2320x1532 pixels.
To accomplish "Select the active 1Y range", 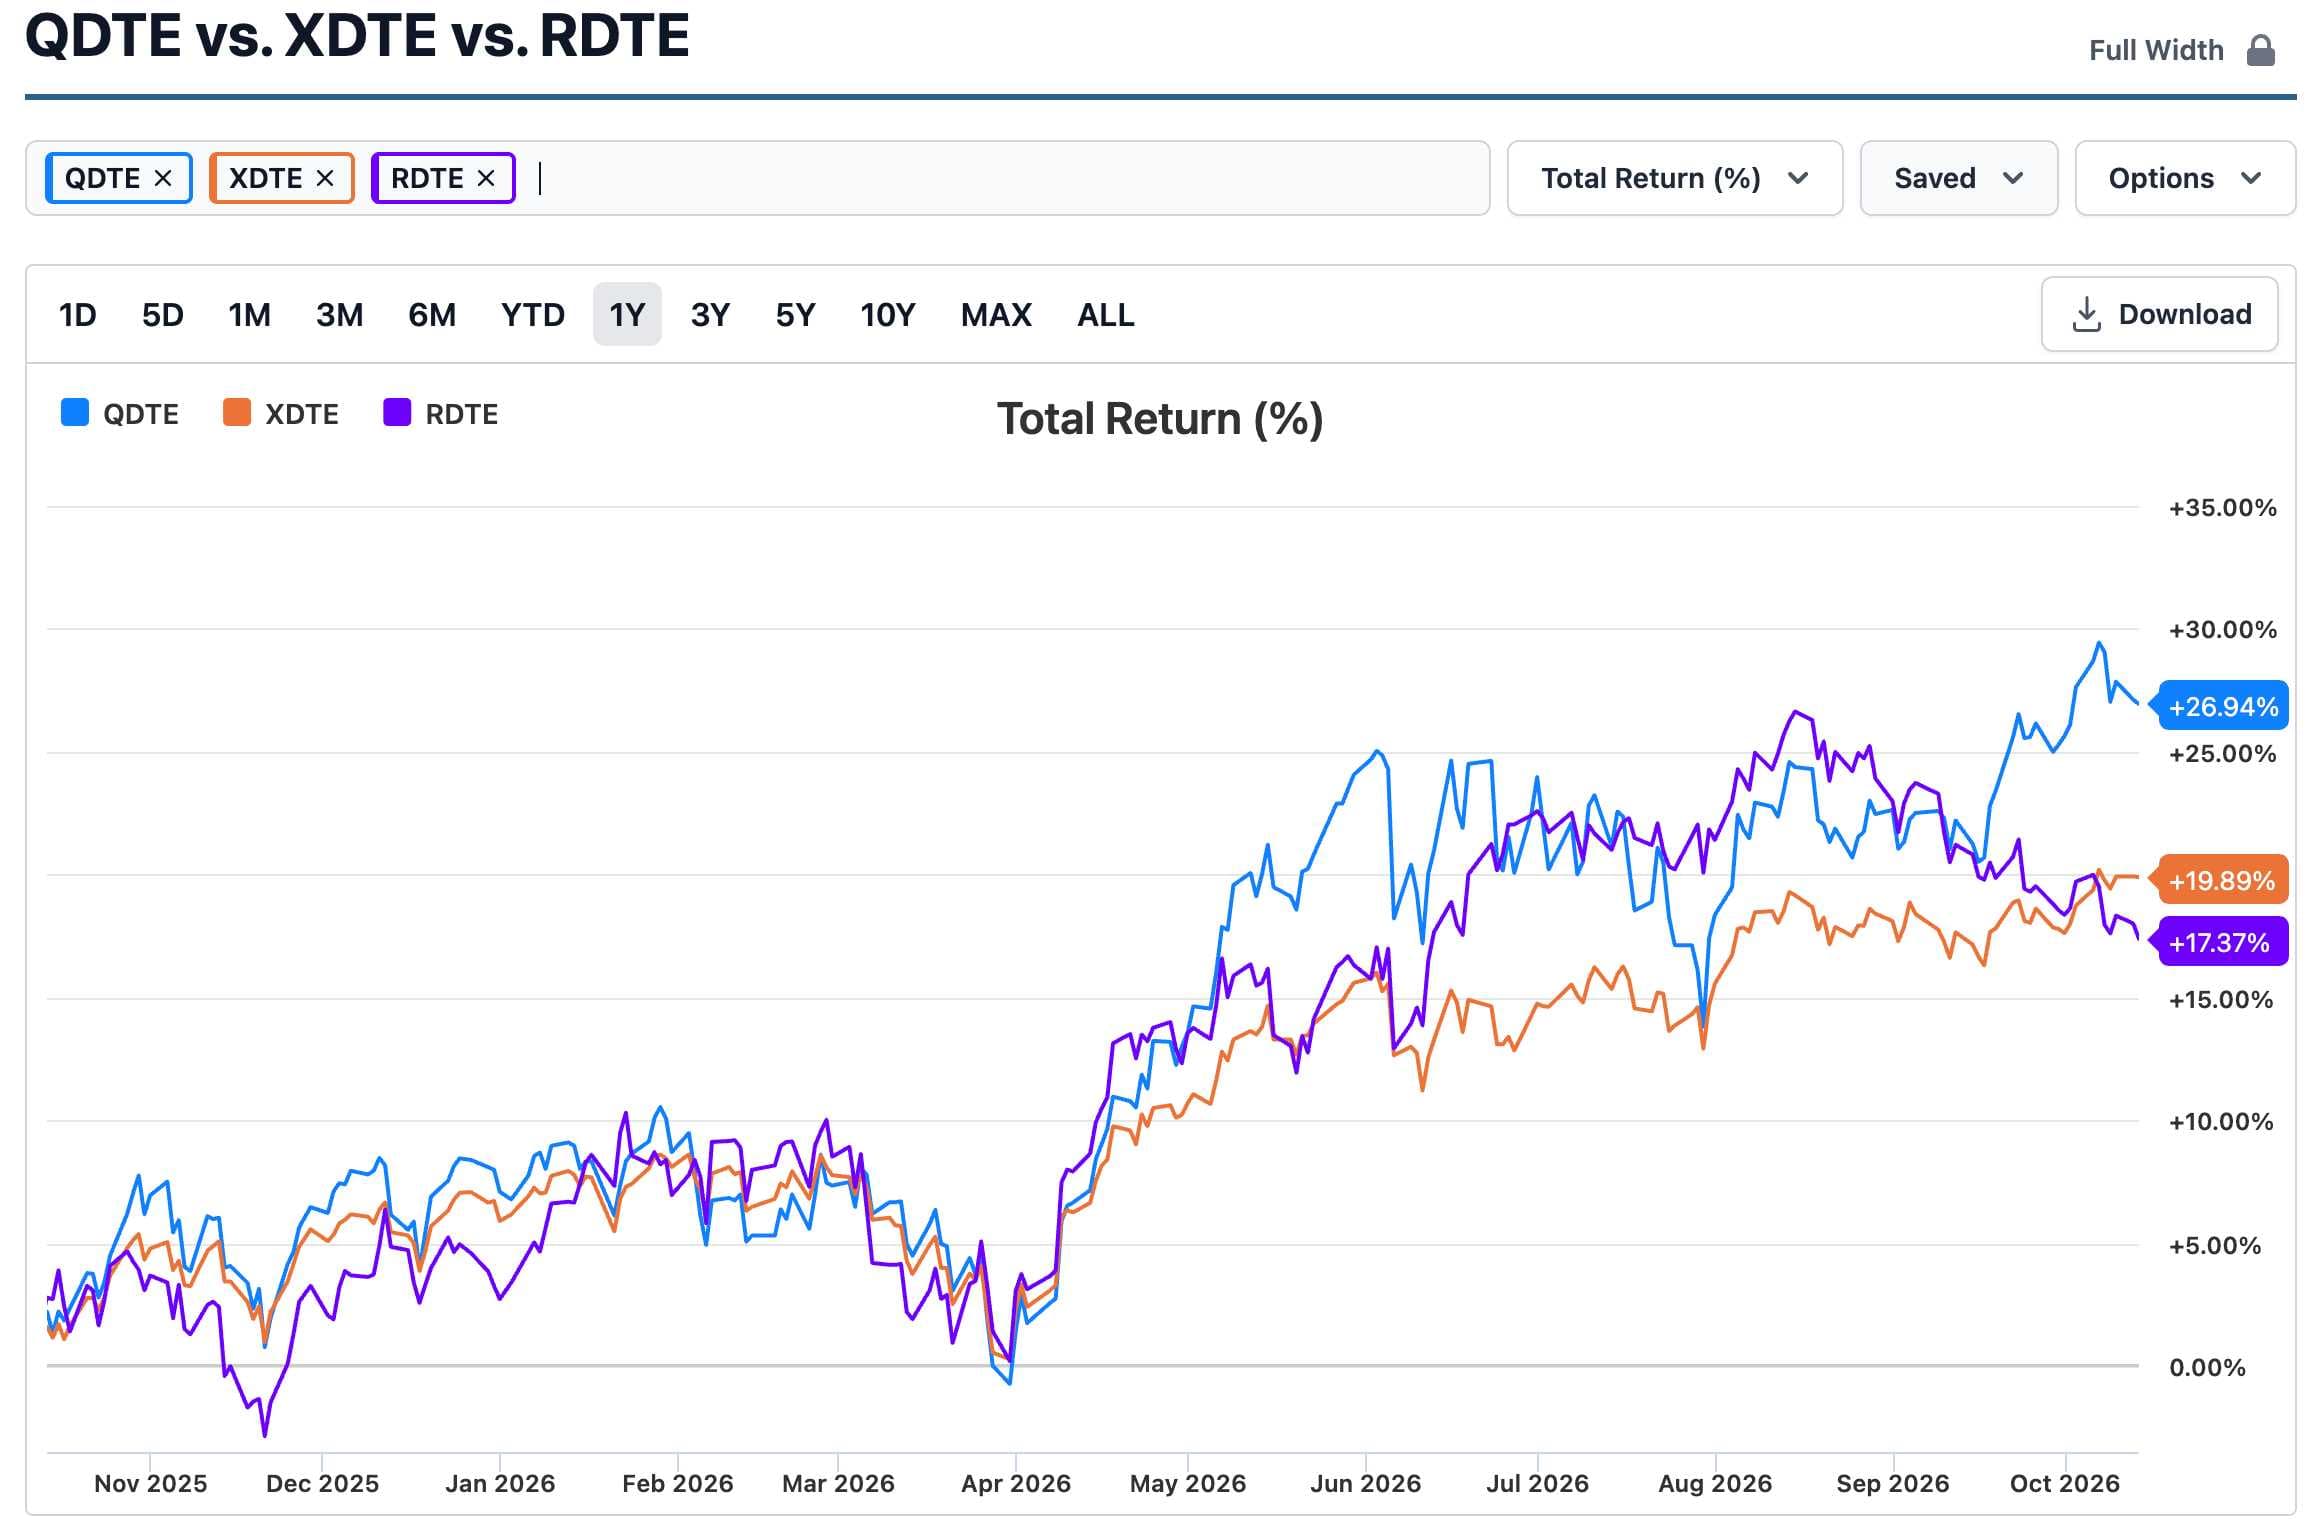I will tap(627, 315).
